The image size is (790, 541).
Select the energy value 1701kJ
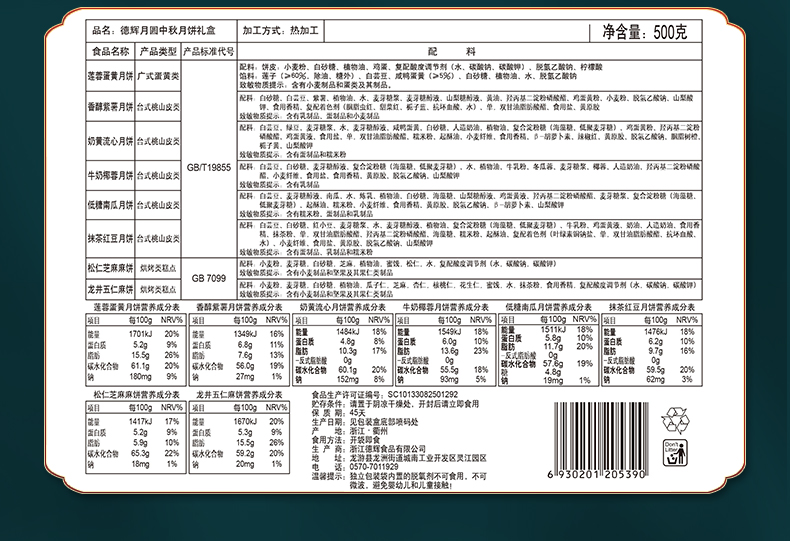coord(140,334)
